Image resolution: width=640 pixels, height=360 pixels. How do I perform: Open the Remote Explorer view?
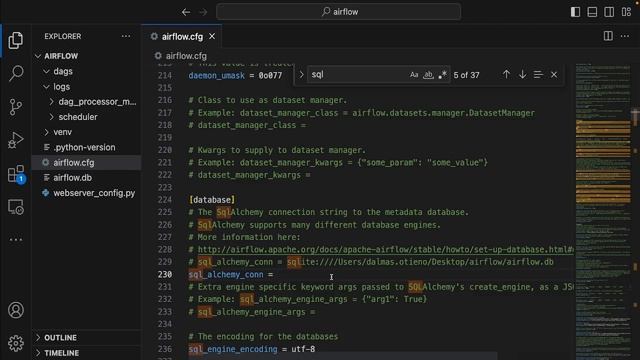(16, 207)
